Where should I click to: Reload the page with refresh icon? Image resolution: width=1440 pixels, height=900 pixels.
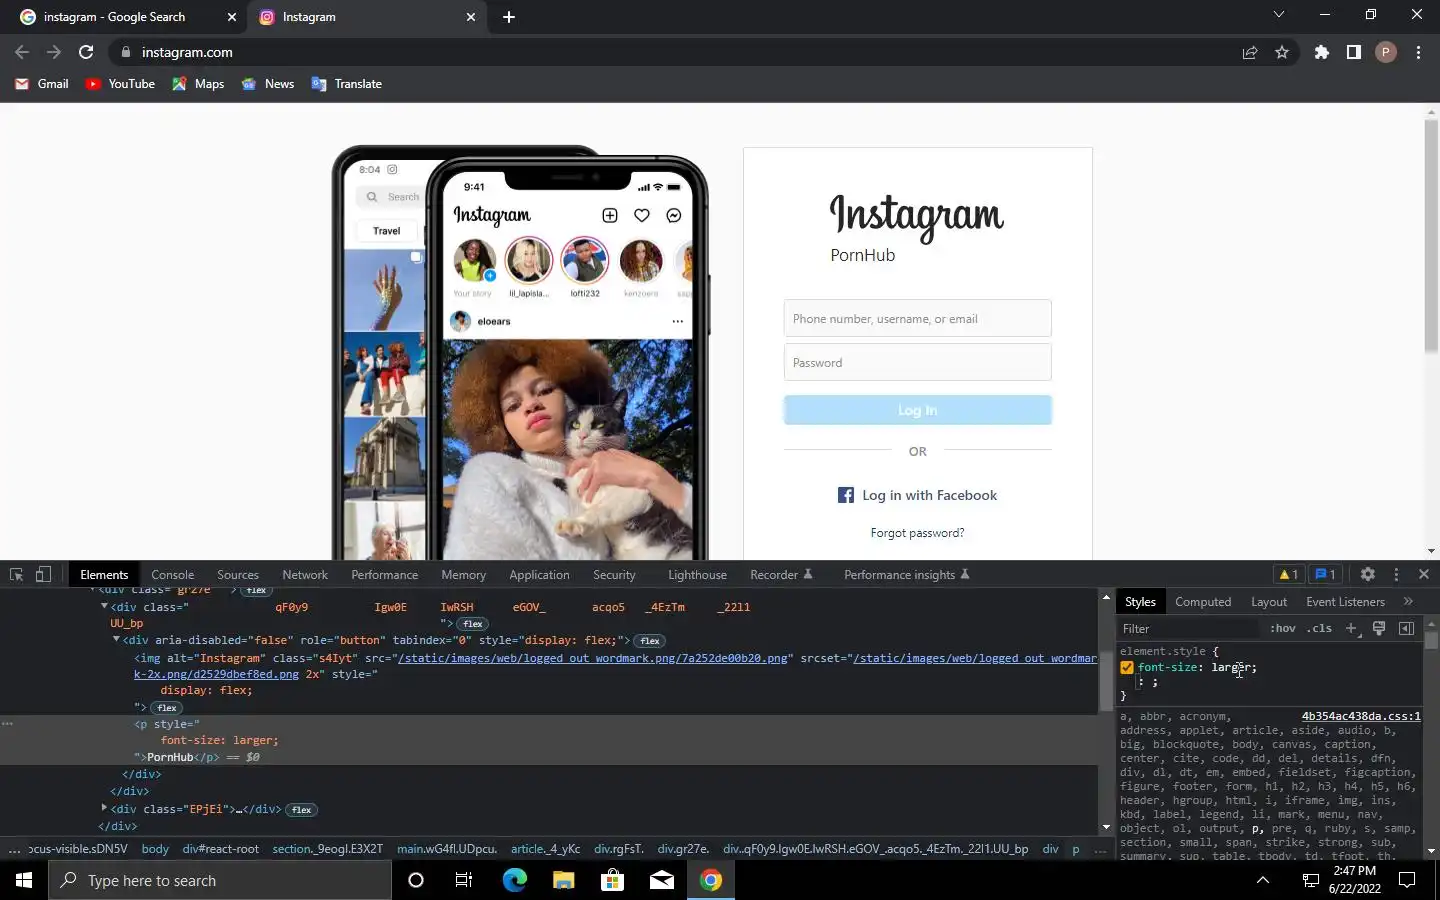pyautogui.click(x=86, y=52)
